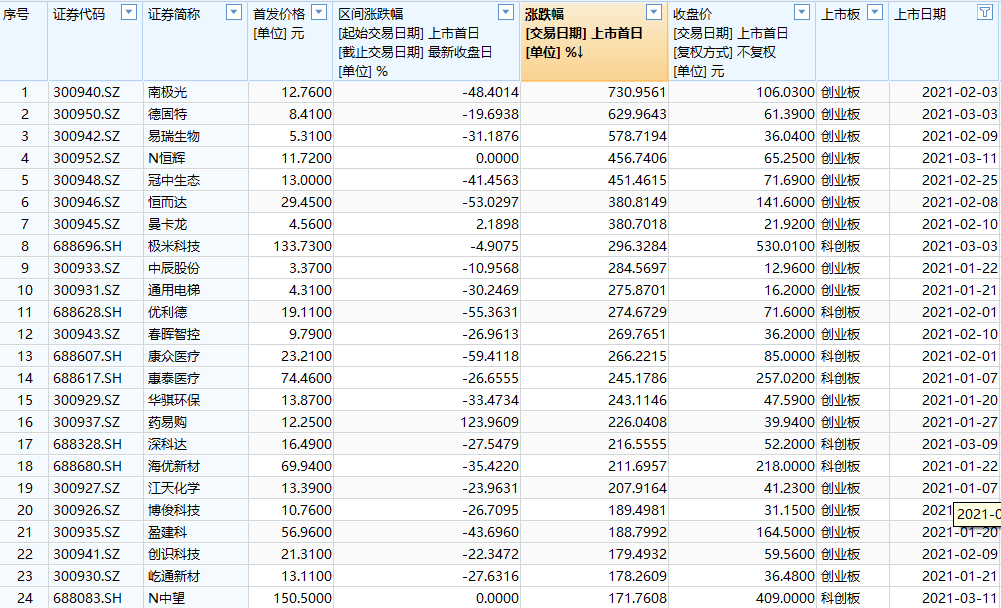This screenshot has width=1001, height=608.
Task: Click stock name 华骐环保
Action: tap(174, 400)
